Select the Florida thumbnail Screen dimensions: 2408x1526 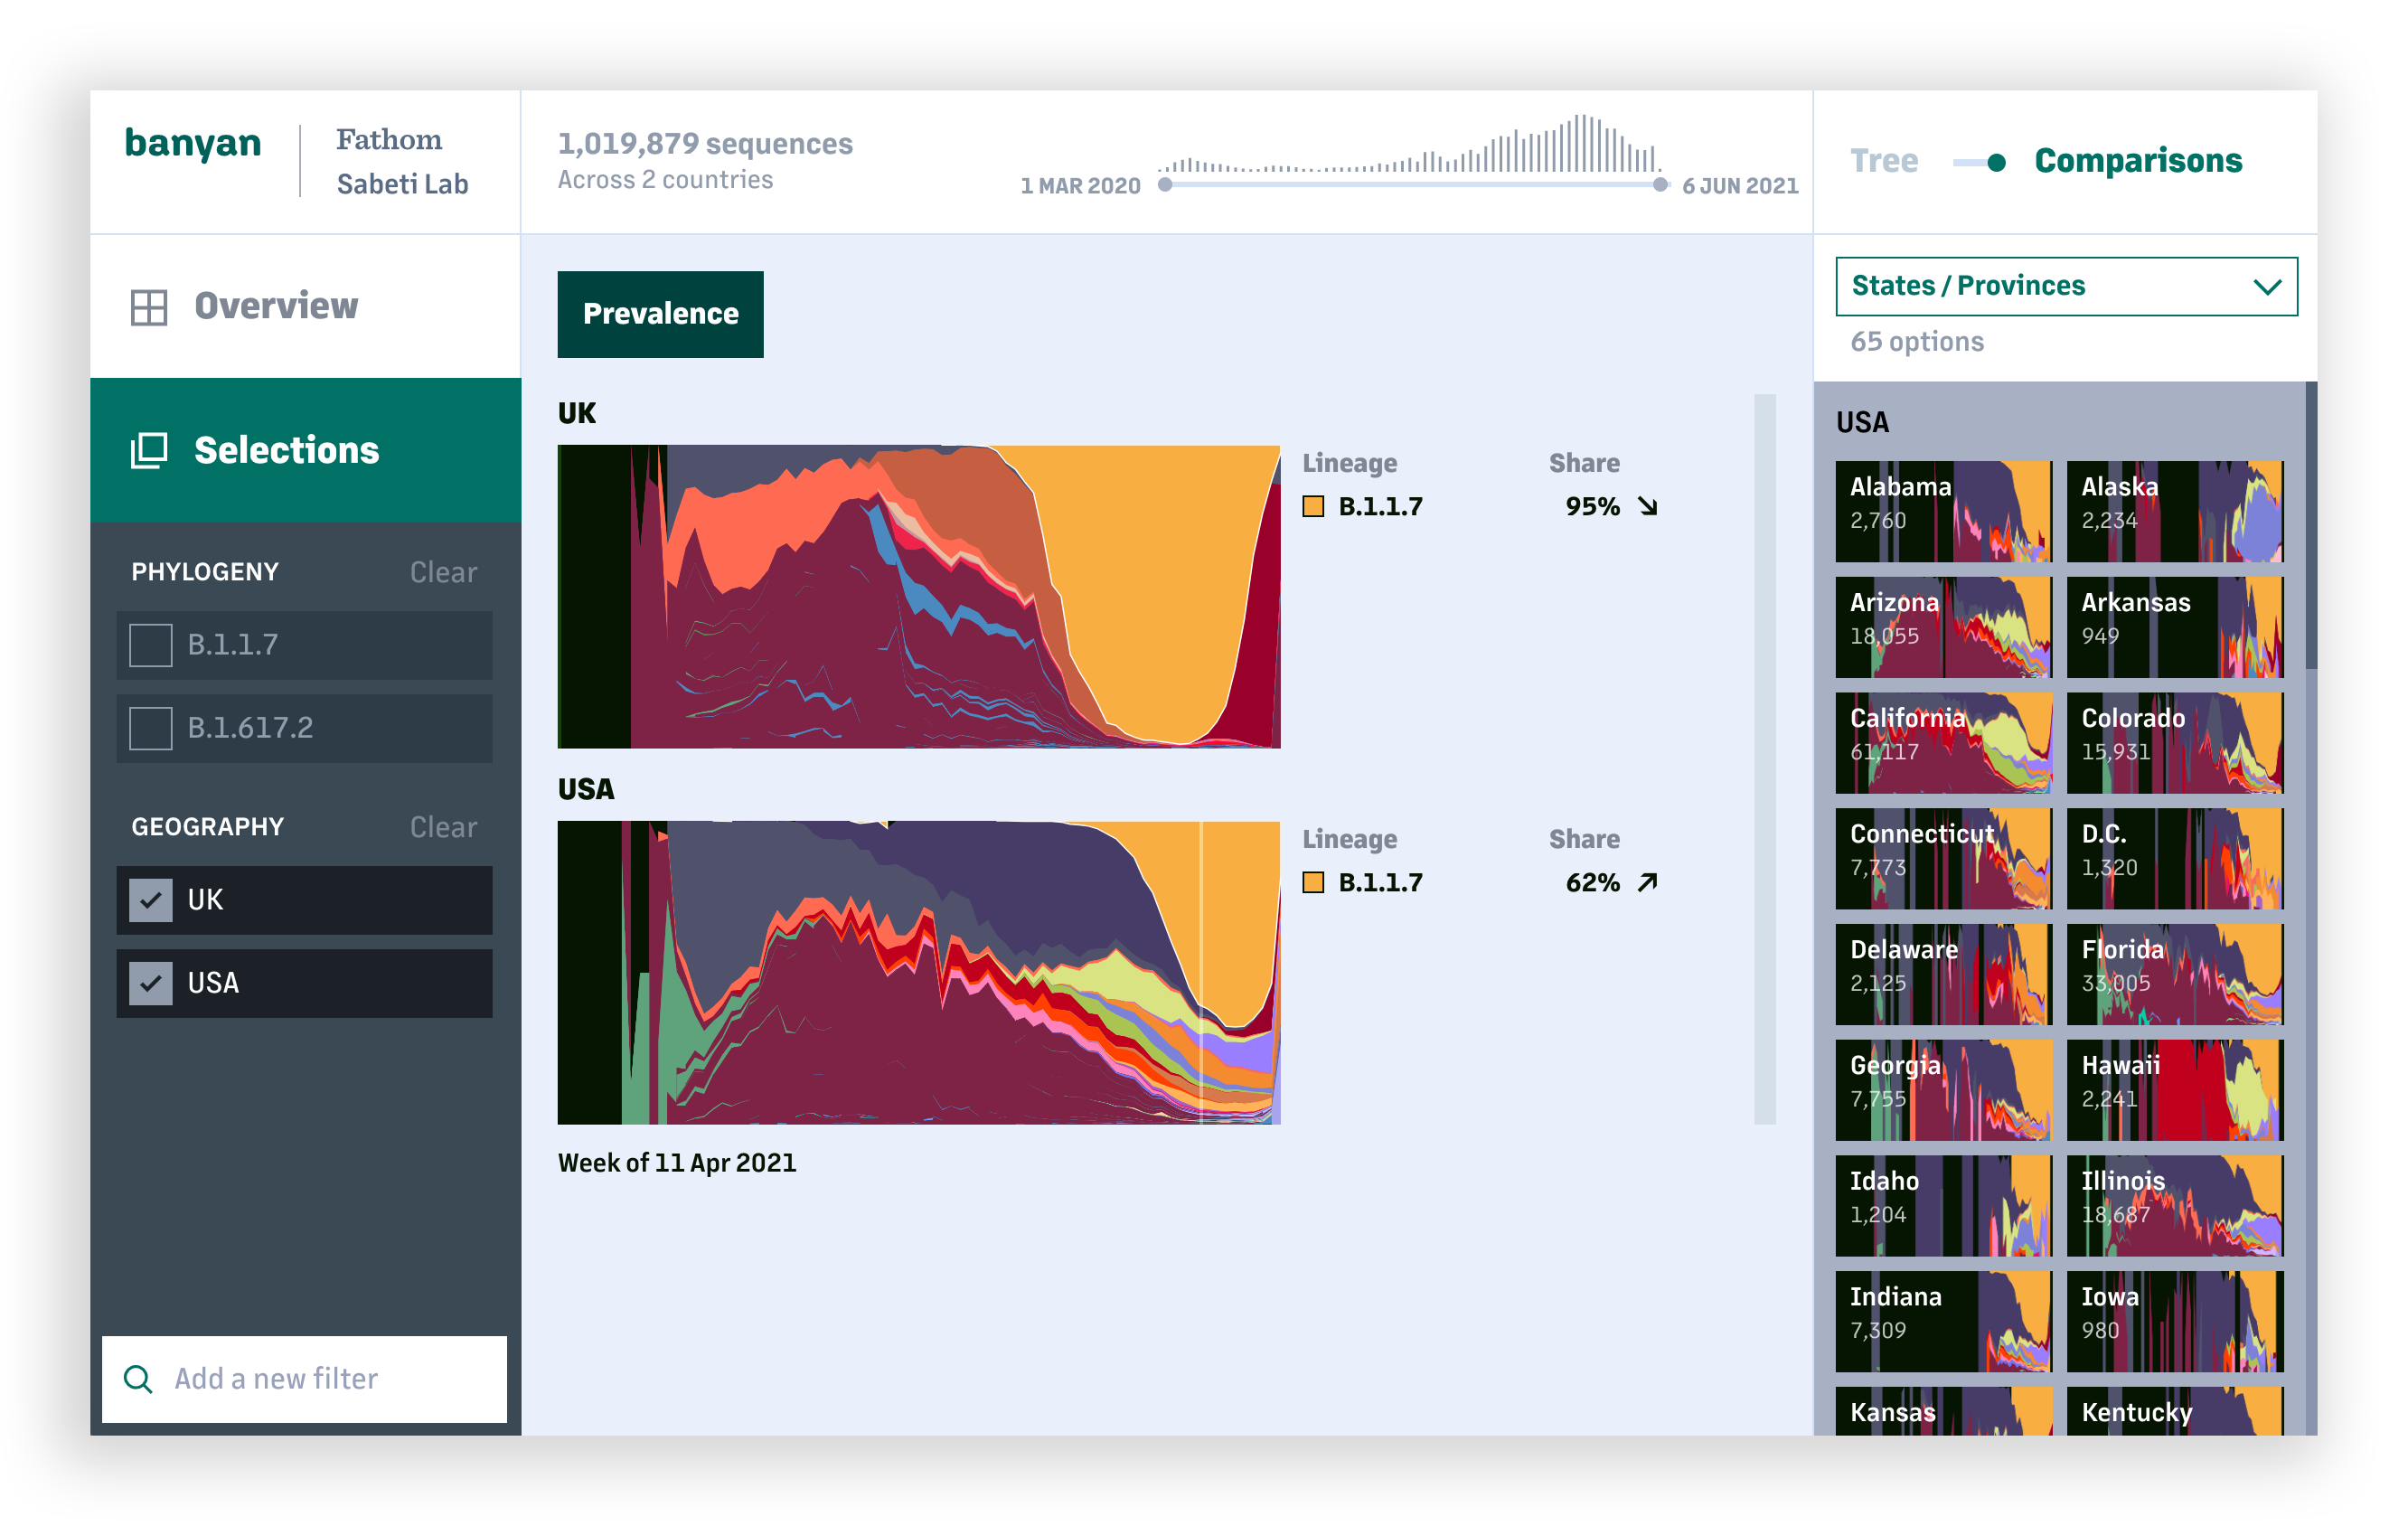pos(2175,974)
